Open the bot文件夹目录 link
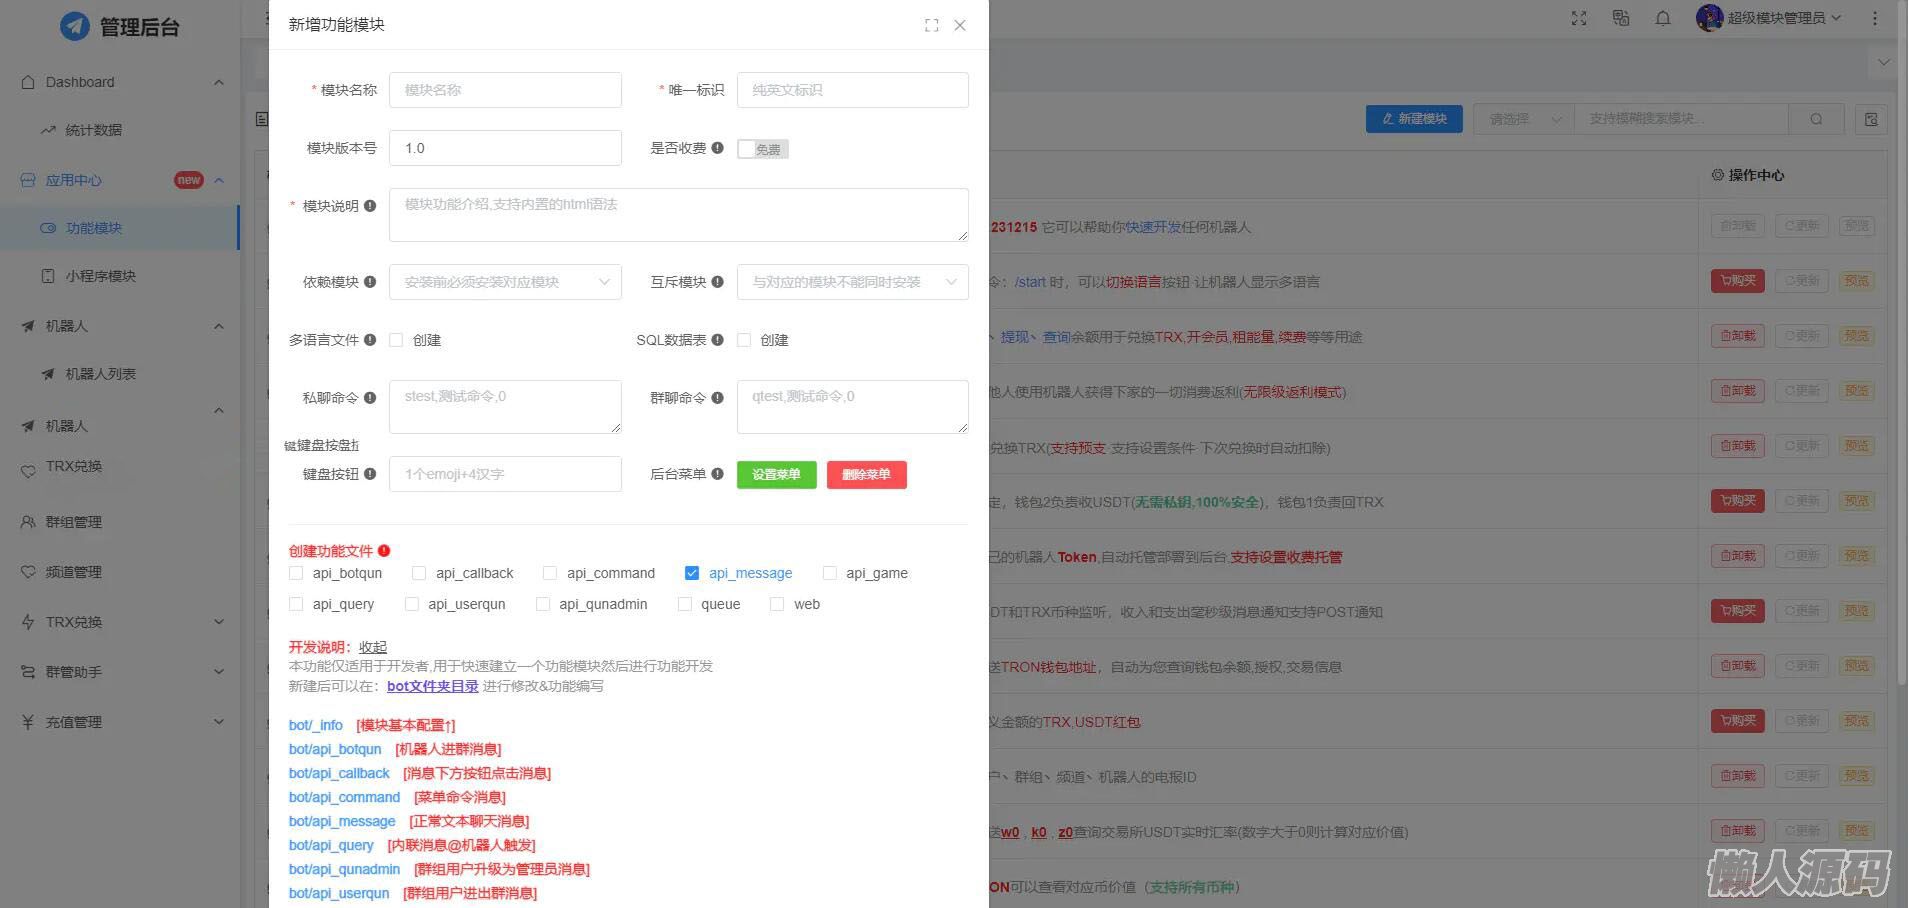This screenshot has height=908, width=1909. pyautogui.click(x=433, y=686)
